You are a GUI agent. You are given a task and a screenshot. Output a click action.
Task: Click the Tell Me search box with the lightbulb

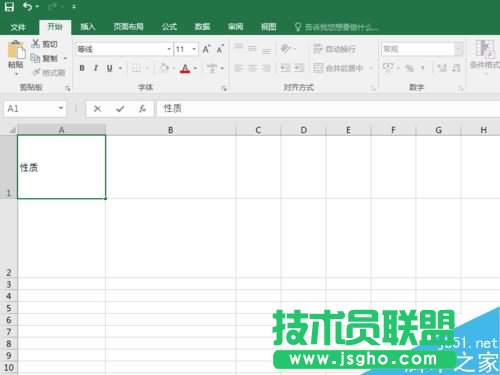[x=337, y=27]
